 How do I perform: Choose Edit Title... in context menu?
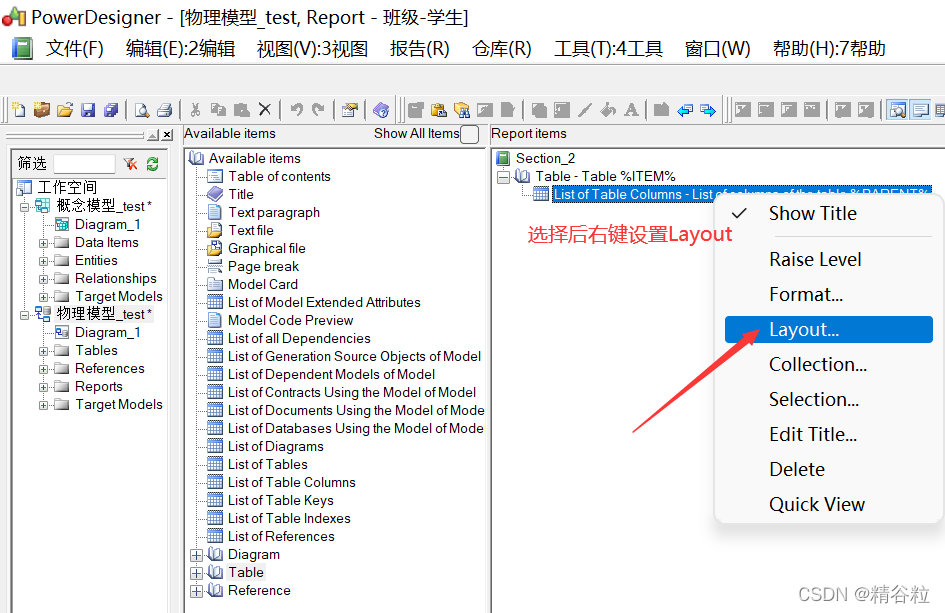(829, 435)
